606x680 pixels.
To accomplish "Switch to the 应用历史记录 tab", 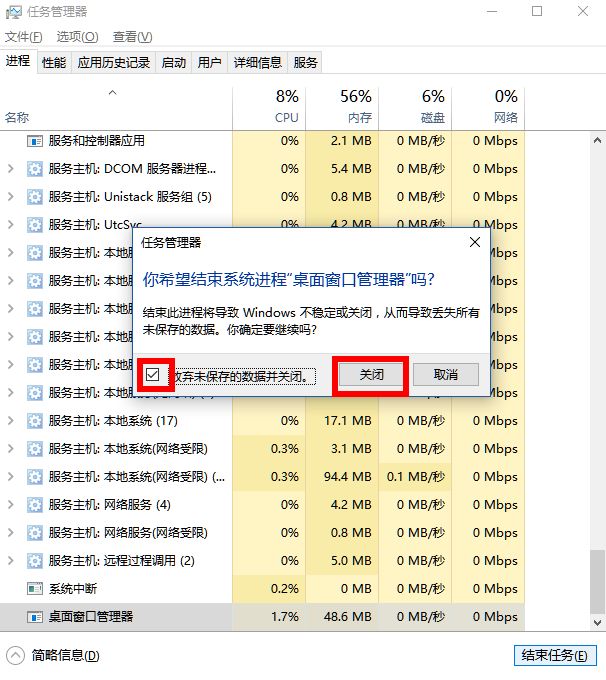I will coord(114,62).
